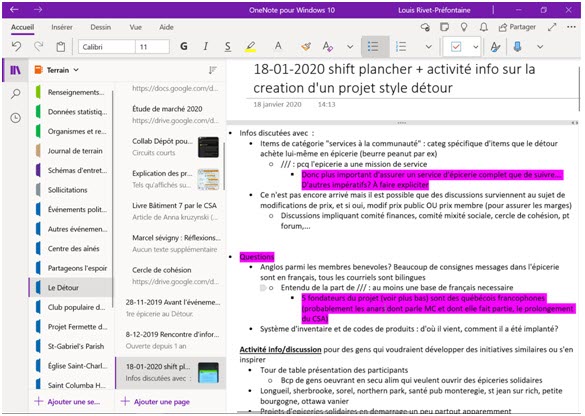This screenshot has width=585, height=416.
Task: Open the Vue tab
Action: click(x=135, y=27)
